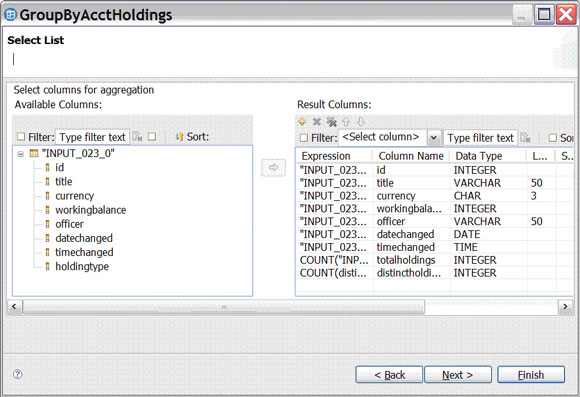Select workingbalance in Available Columns

click(x=91, y=210)
